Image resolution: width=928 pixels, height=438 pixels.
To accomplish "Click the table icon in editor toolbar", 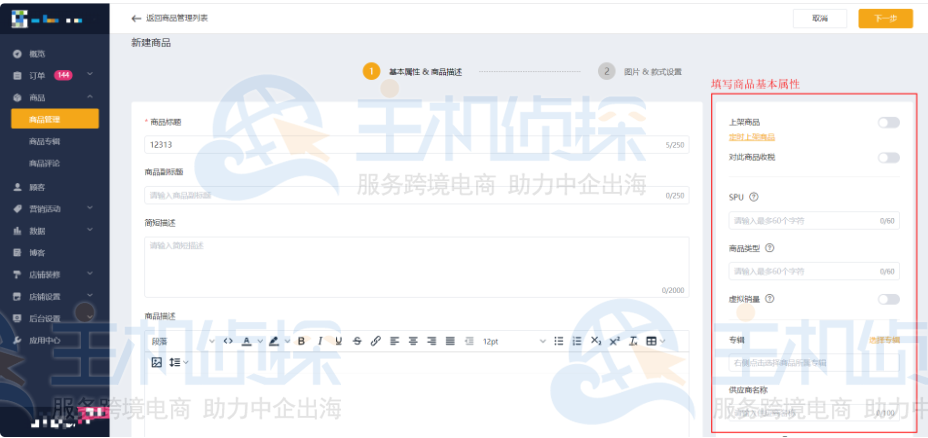I will pyautogui.click(x=651, y=341).
